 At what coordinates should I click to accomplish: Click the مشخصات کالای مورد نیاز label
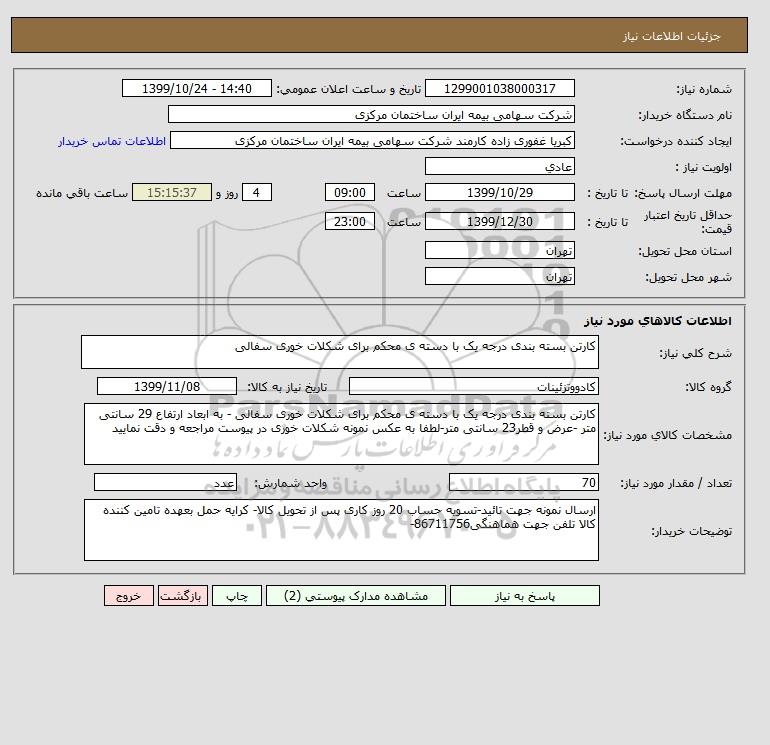tap(667, 435)
